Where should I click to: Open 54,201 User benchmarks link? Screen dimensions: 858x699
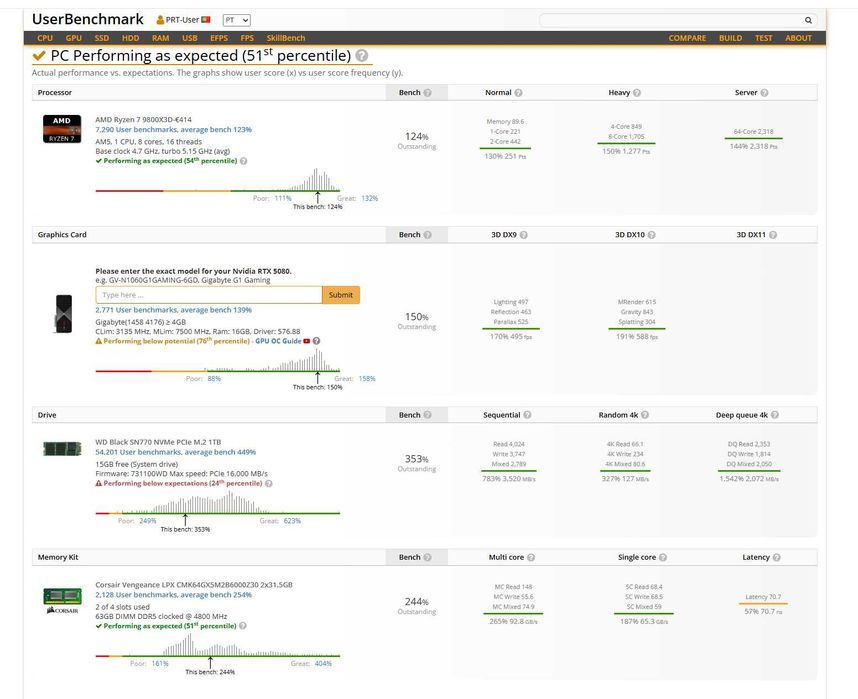(x=176, y=452)
